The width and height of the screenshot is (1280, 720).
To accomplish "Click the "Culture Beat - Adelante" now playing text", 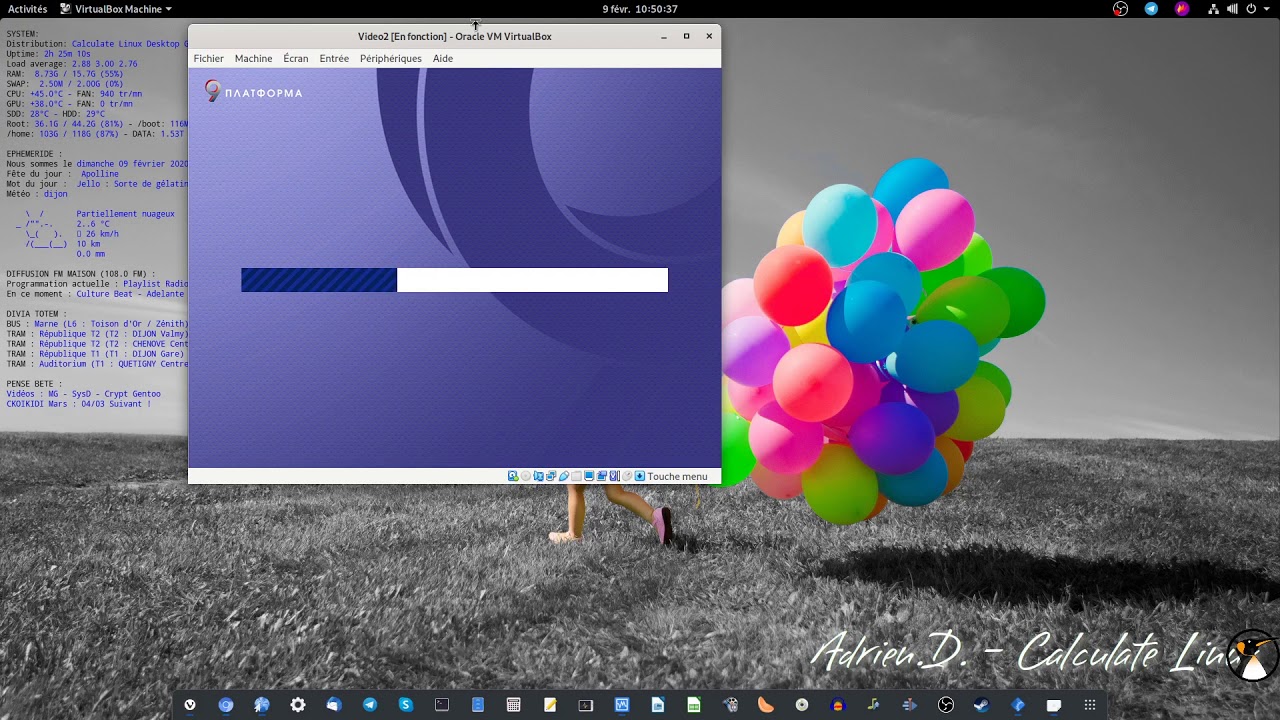I will point(131,294).
